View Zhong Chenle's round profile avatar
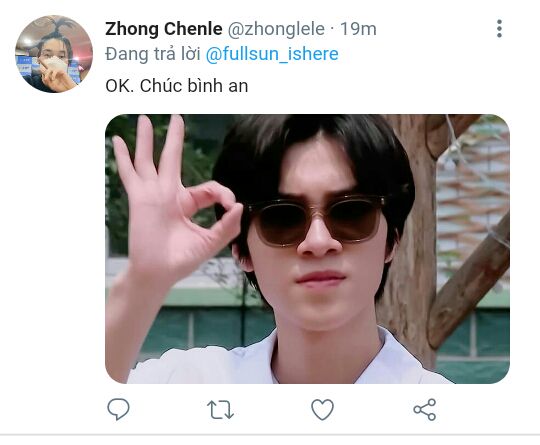The image size is (540, 445). 54,54
